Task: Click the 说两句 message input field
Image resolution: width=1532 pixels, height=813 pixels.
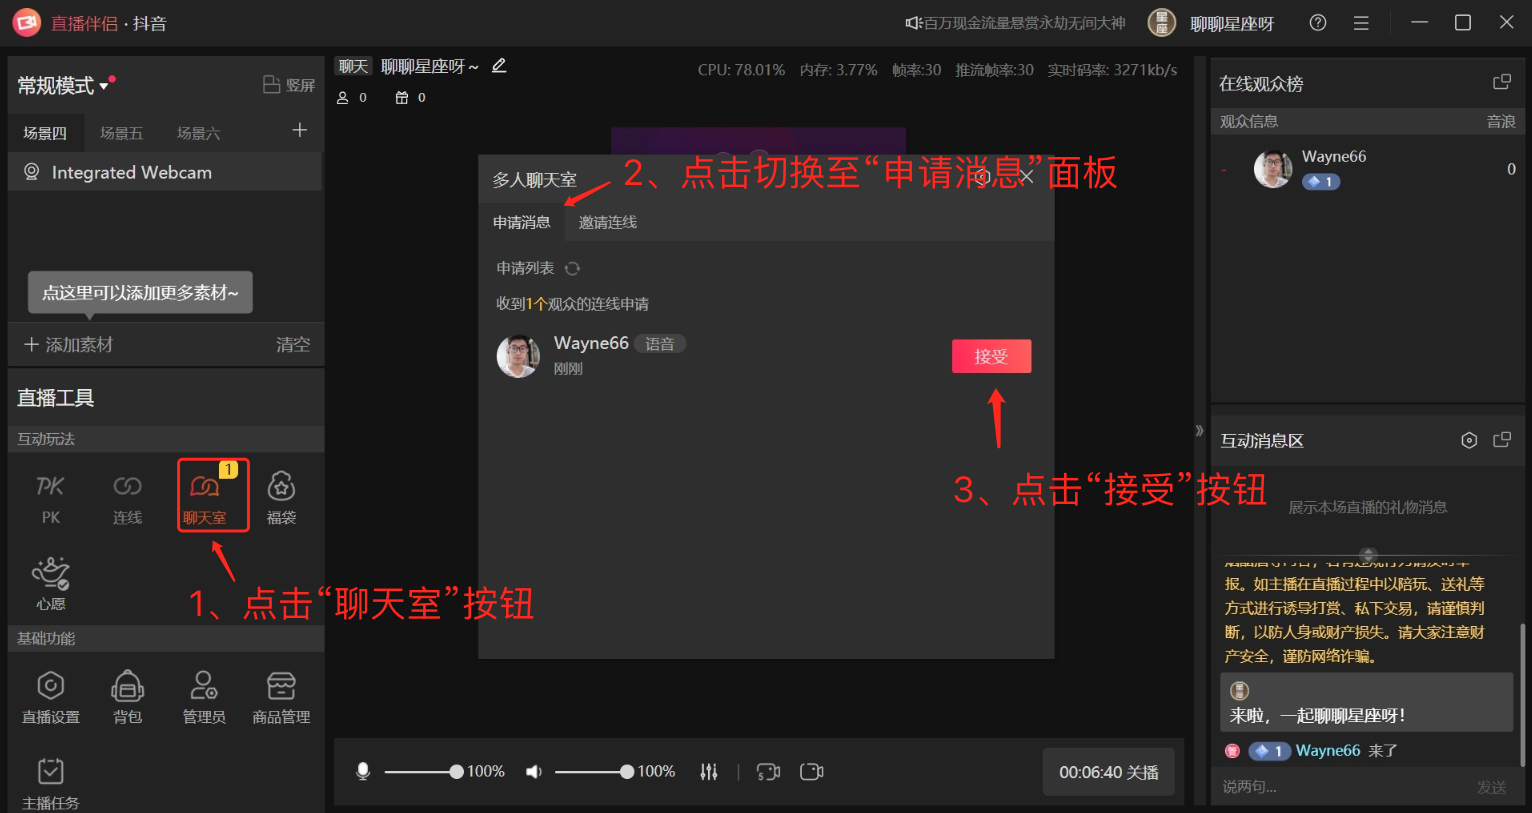Action: (1340, 787)
